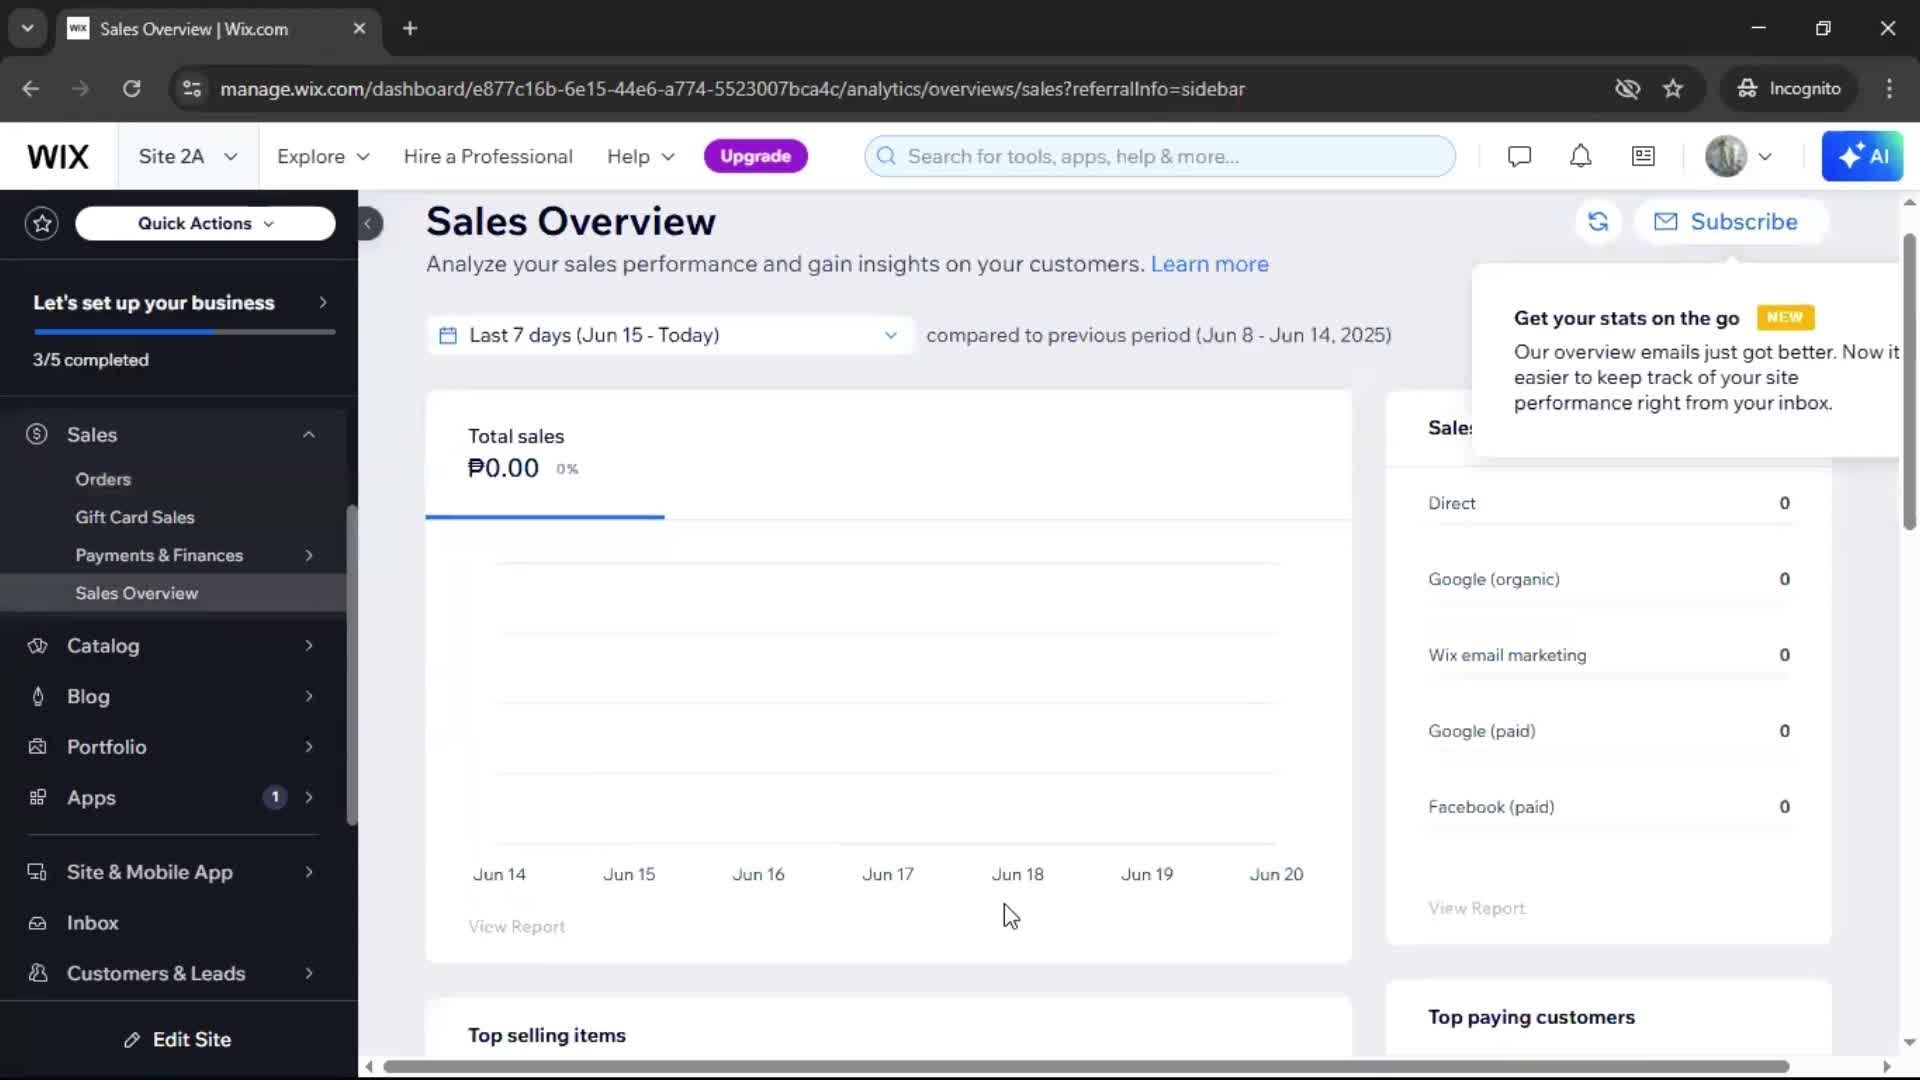Click the vertical page scrollbar
This screenshot has width=1920, height=1080.
1909,381
